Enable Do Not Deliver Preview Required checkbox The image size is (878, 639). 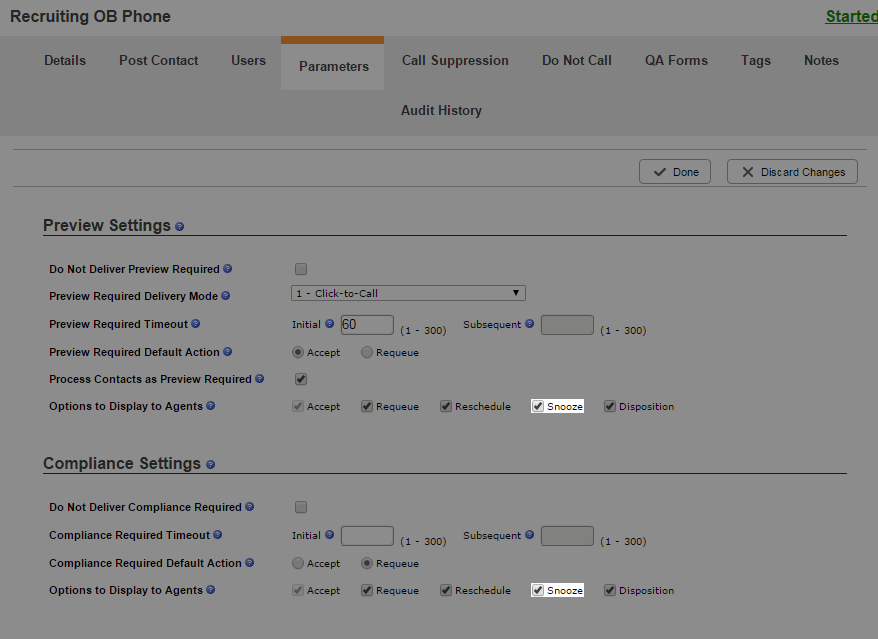(301, 269)
